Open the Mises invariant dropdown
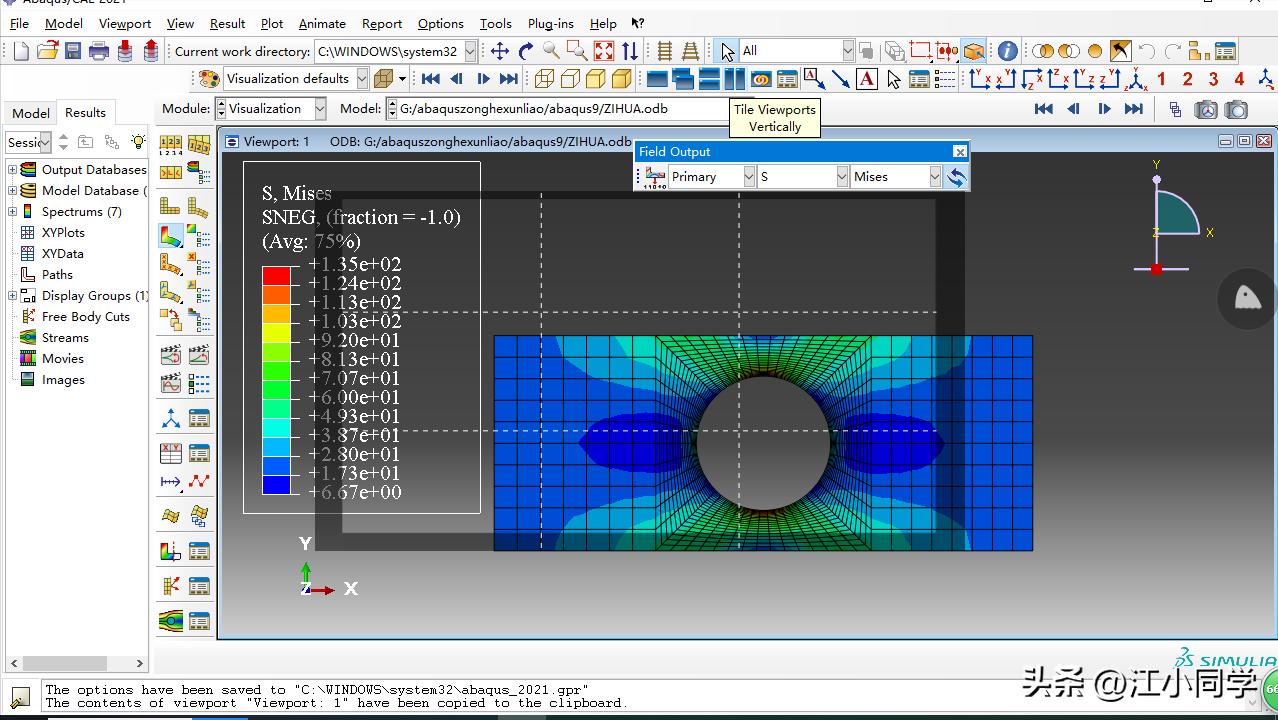Image resolution: width=1278 pixels, height=720 pixels. [x=934, y=177]
